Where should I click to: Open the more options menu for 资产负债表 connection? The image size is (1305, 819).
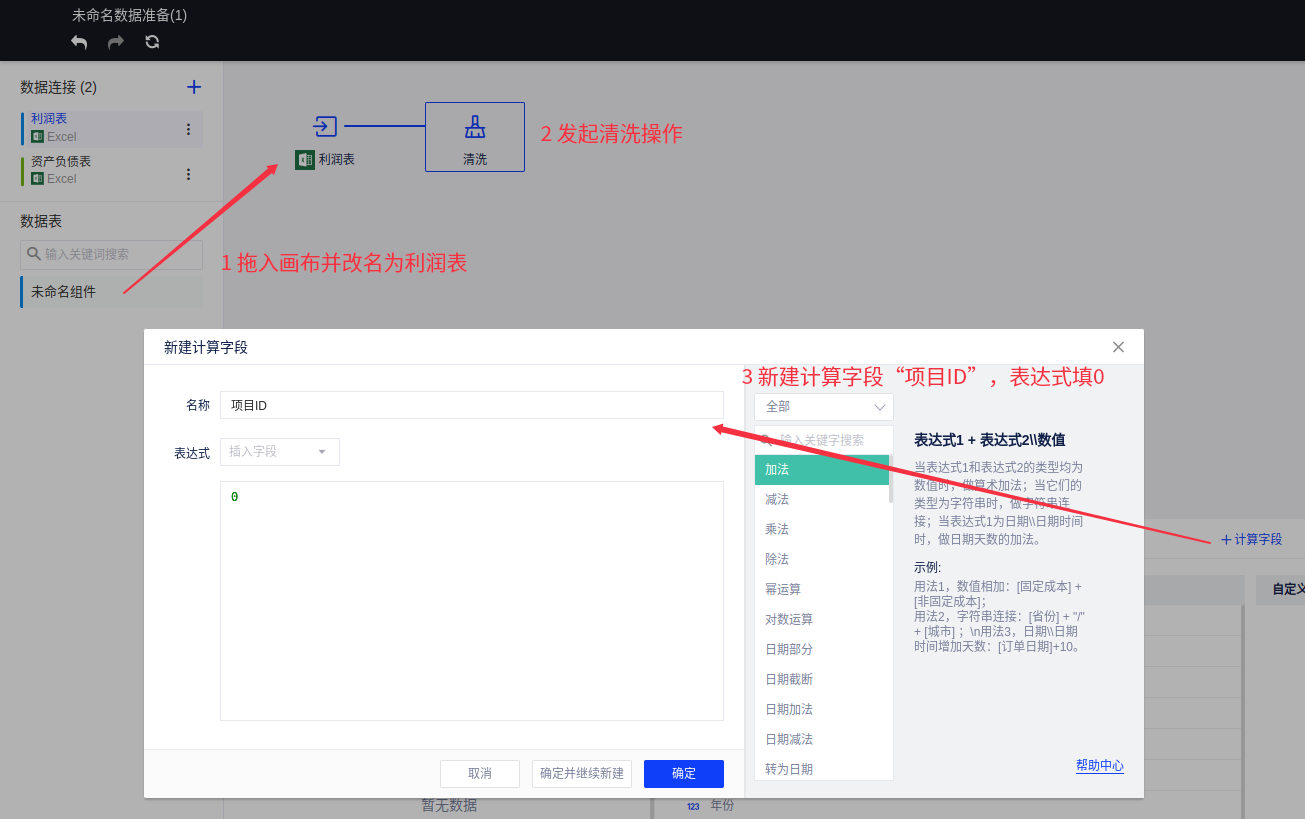[188, 174]
